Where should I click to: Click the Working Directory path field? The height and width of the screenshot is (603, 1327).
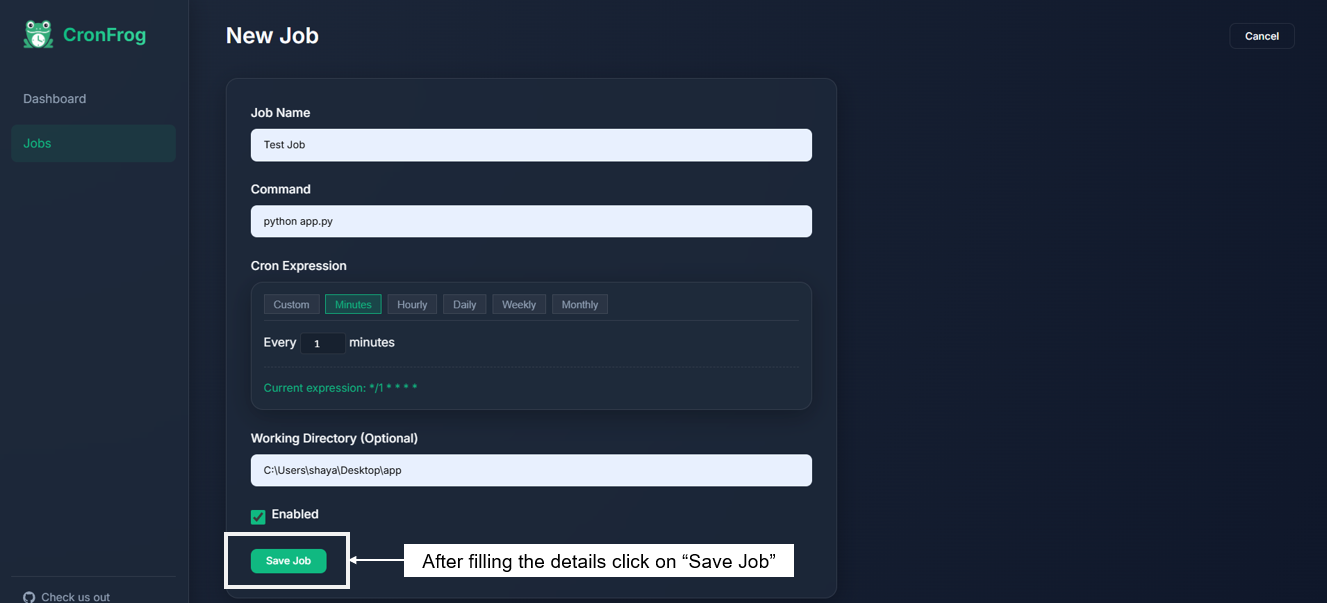[531, 470]
